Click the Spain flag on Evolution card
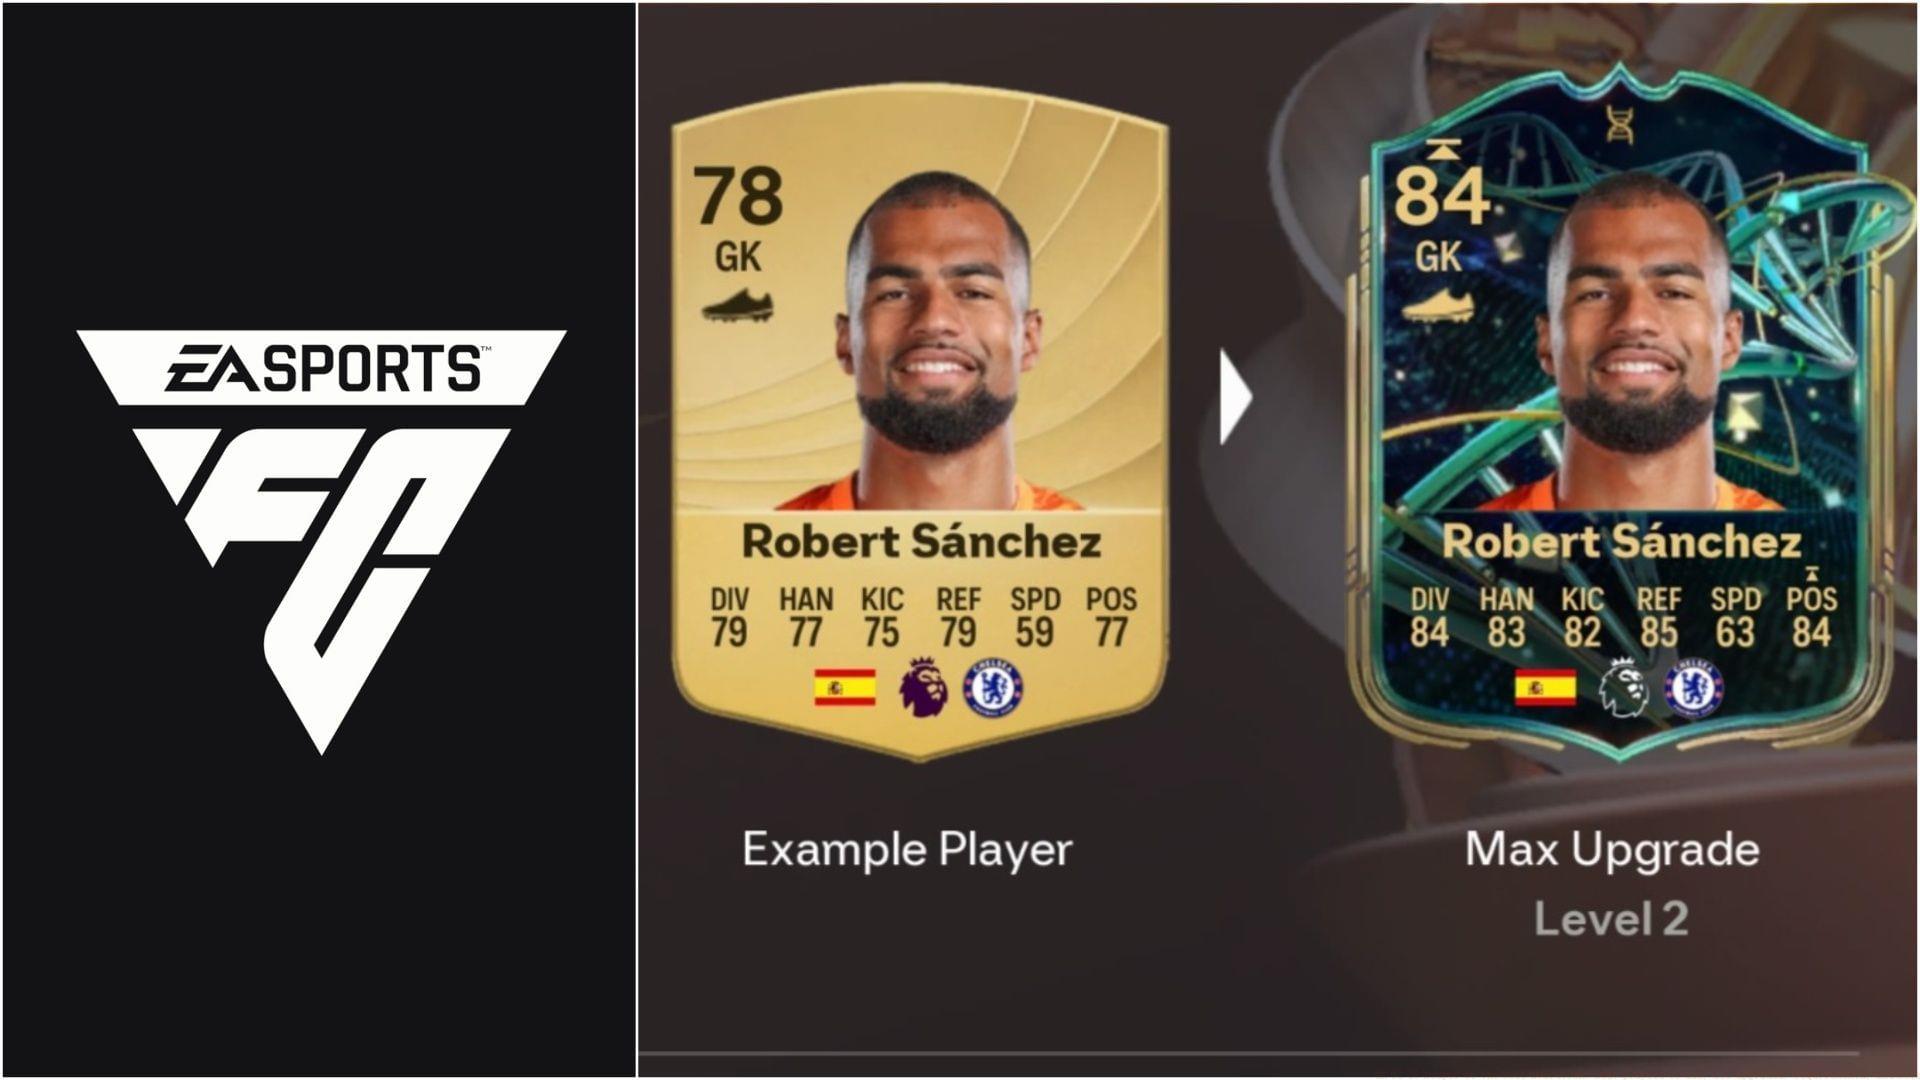 [1546, 688]
